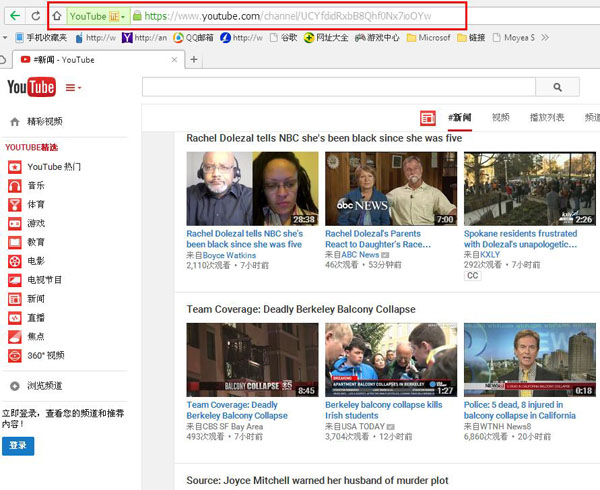Open the Microsof bookmarks folder
This screenshot has width=600, height=490.
(429, 37)
